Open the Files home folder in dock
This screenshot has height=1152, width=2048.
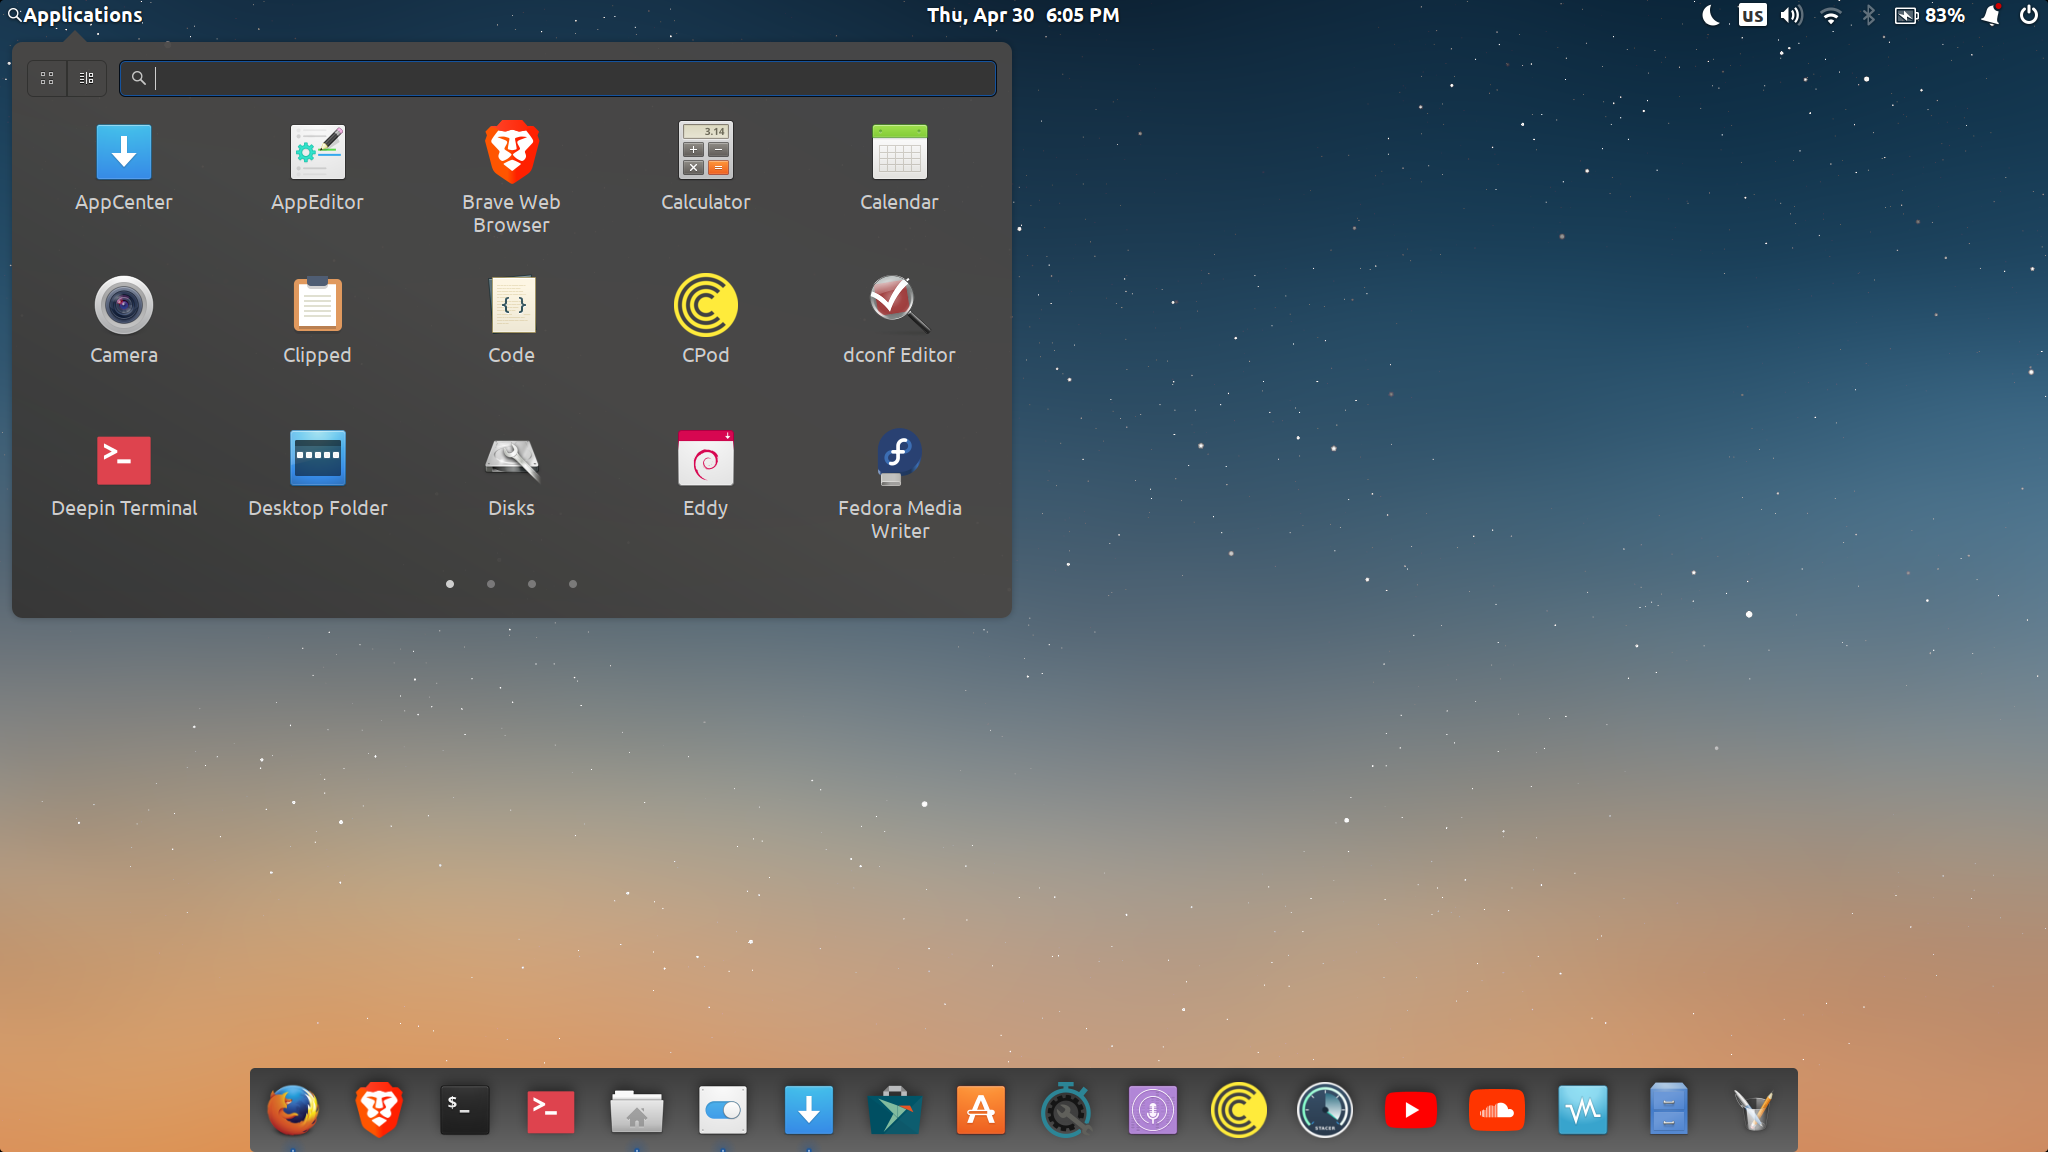coord(637,1110)
